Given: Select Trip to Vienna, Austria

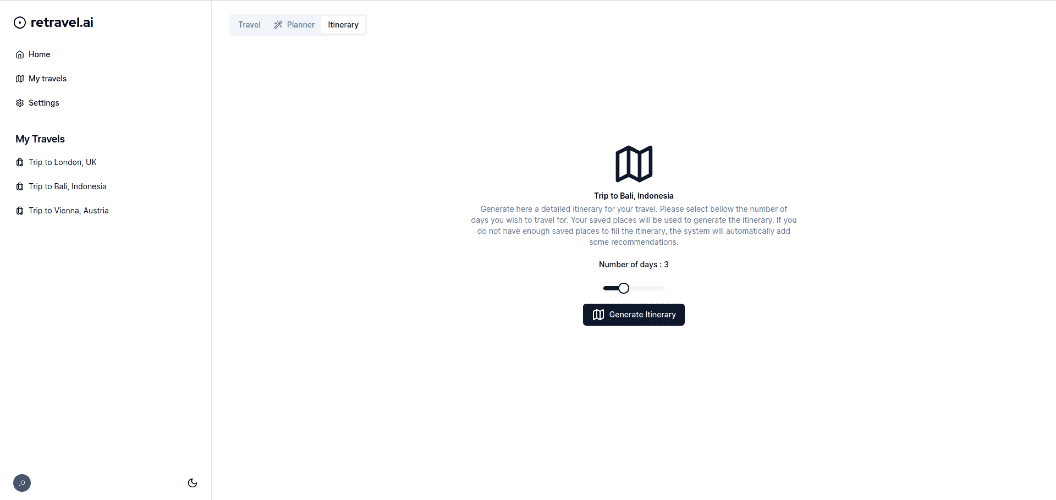Looking at the screenshot, I should point(62,211).
